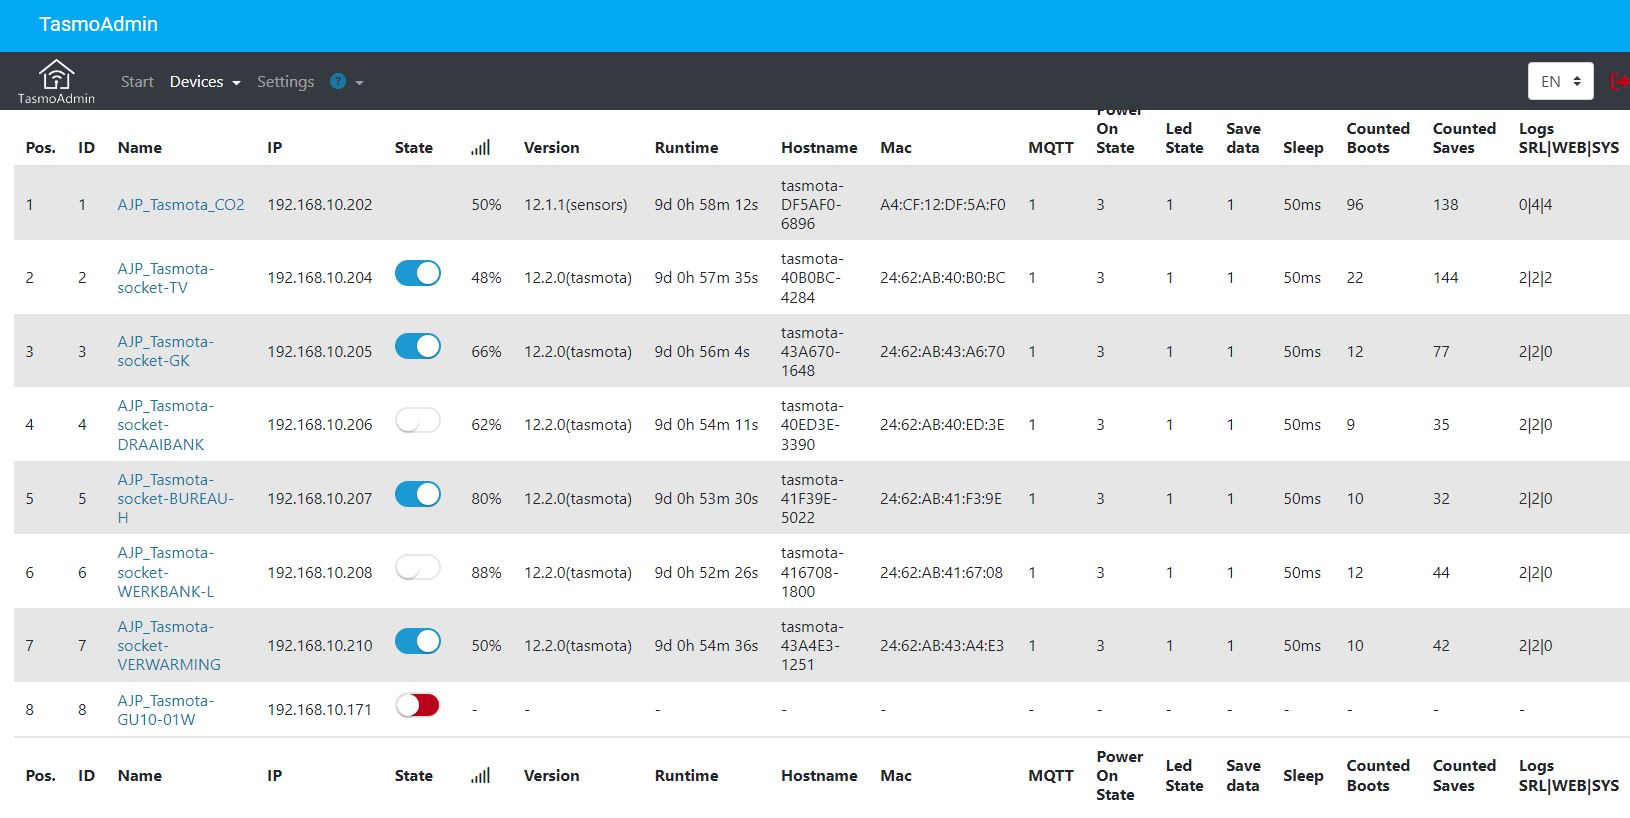The width and height of the screenshot is (1630, 818).
Task: Open the AJP_Tasmota-socket-BUREAU-H device link
Action: pyautogui.click(x=176, y=498)
